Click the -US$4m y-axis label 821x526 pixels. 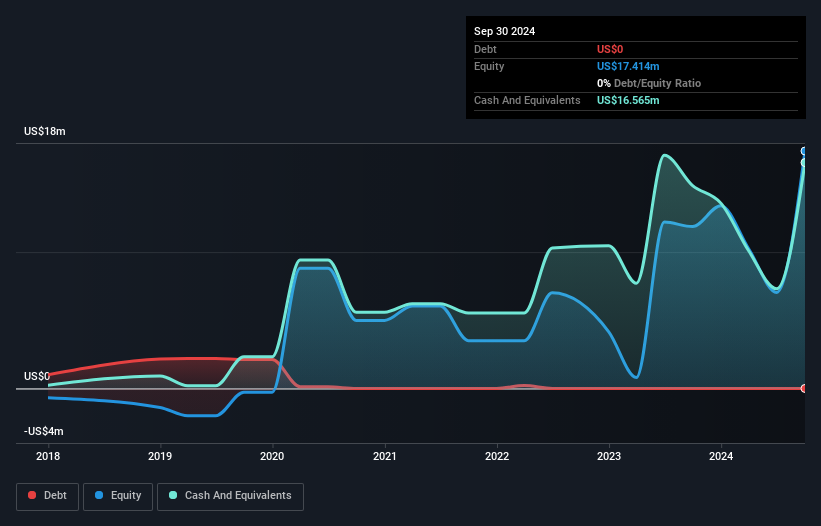pos(43,431)
